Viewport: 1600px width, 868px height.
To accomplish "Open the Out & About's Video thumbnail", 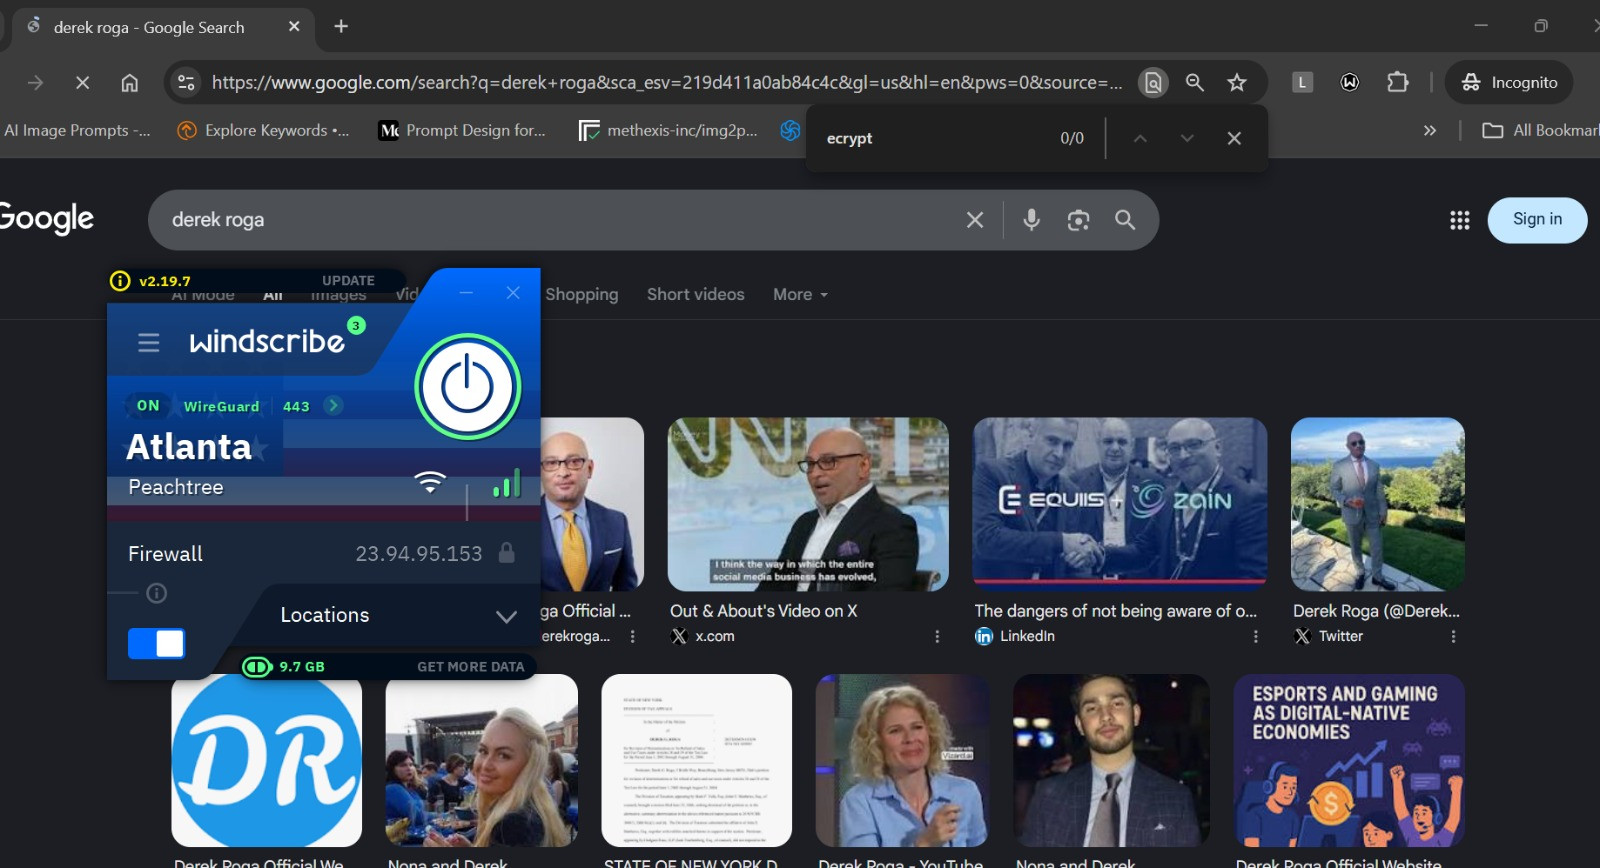I will click(808, 504).
